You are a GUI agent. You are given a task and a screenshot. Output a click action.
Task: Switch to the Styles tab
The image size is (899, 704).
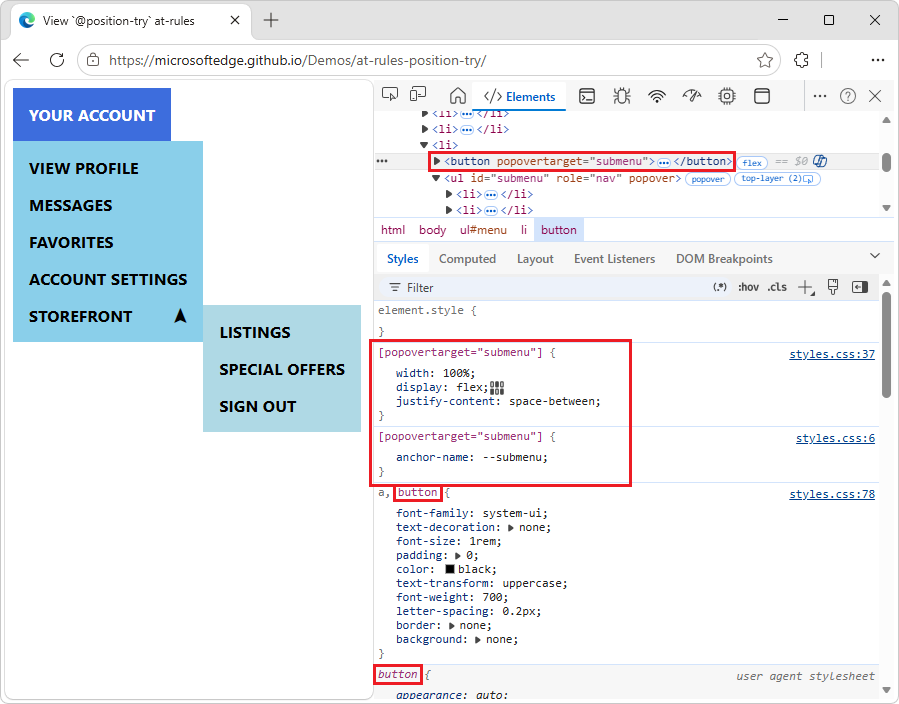pos(402,259)
